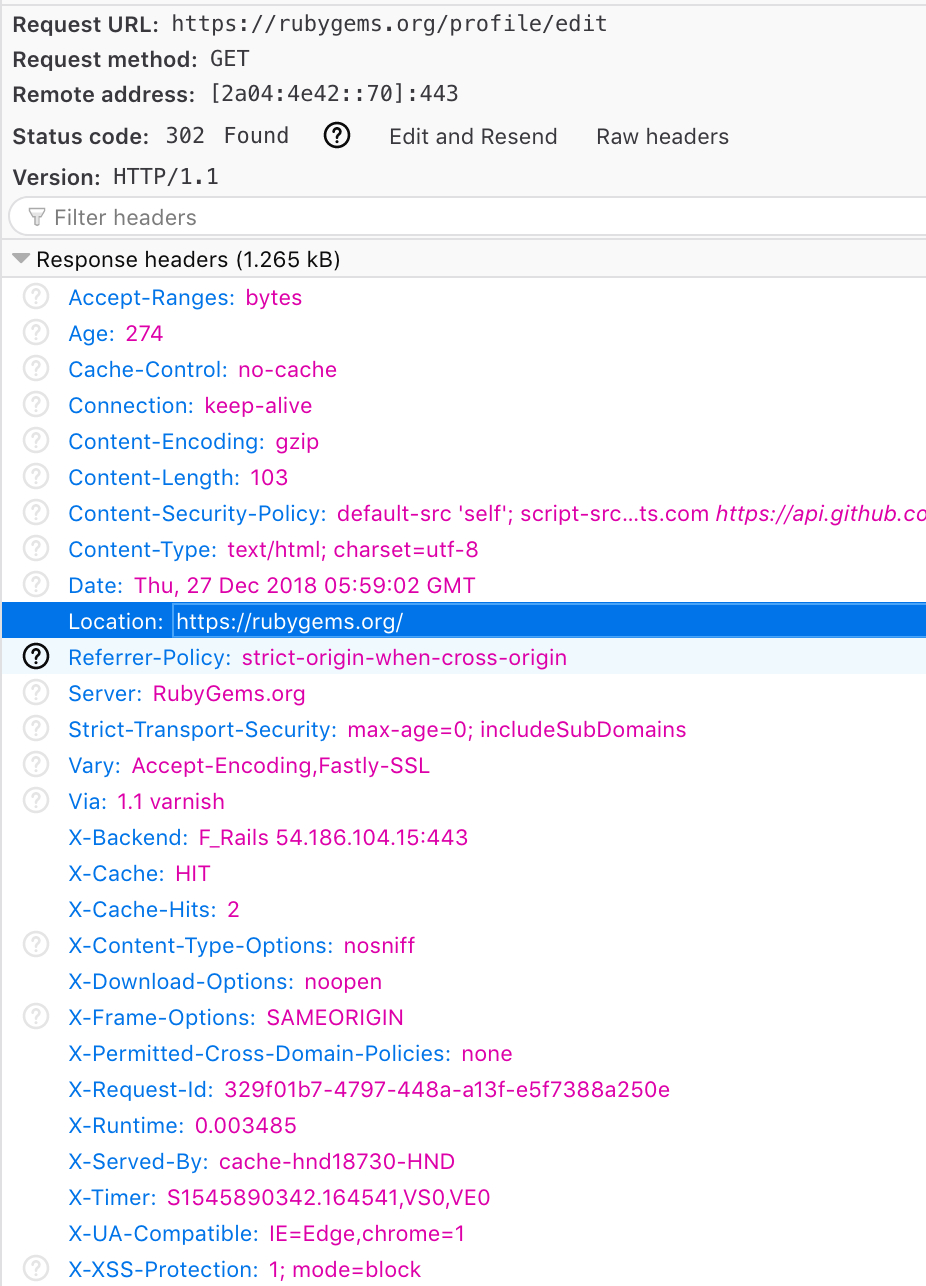The width and height of the screenshot is (926, 1286).
Task: Click help icon for Content-Length header
Action: point(36,477)
